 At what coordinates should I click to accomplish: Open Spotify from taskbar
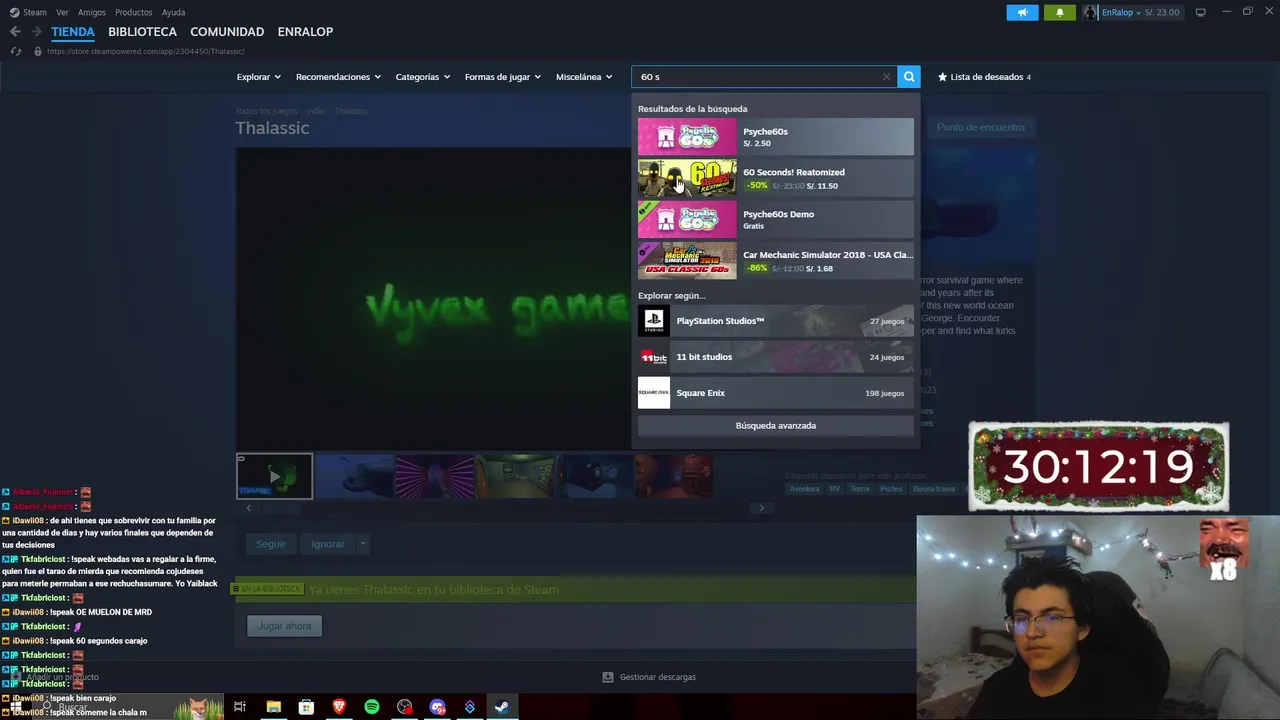coord(372,707)
